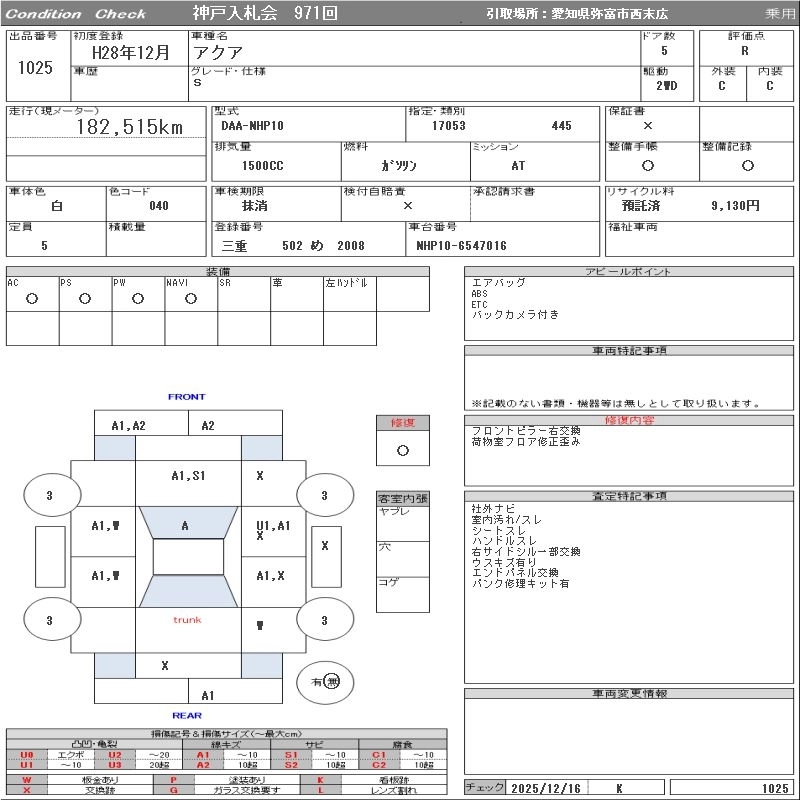Expand the 査定特記事項 section header
Image resolution: width=800 pixels, height=800 pixels.
click(x=629, y=496)
